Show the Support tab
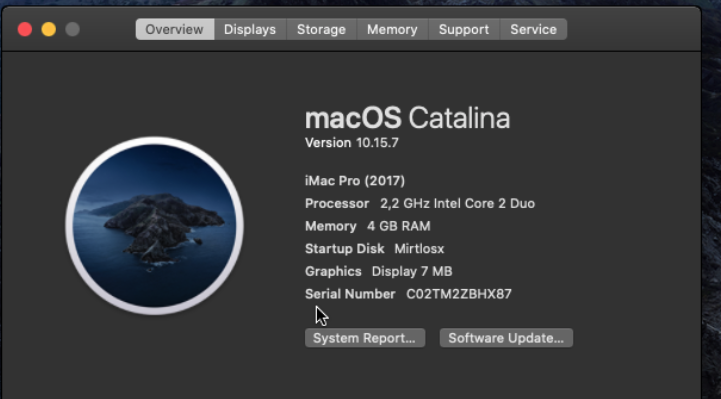 tap(464, 29)
